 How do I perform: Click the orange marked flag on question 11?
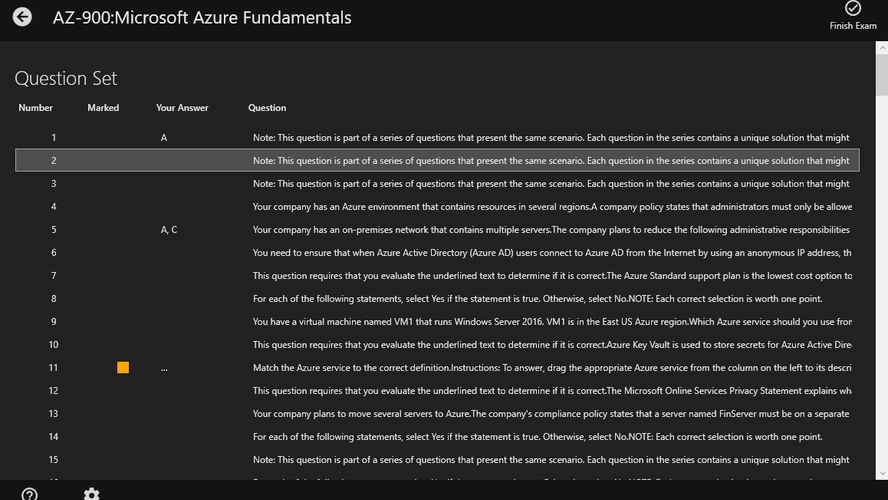[123, 368]
